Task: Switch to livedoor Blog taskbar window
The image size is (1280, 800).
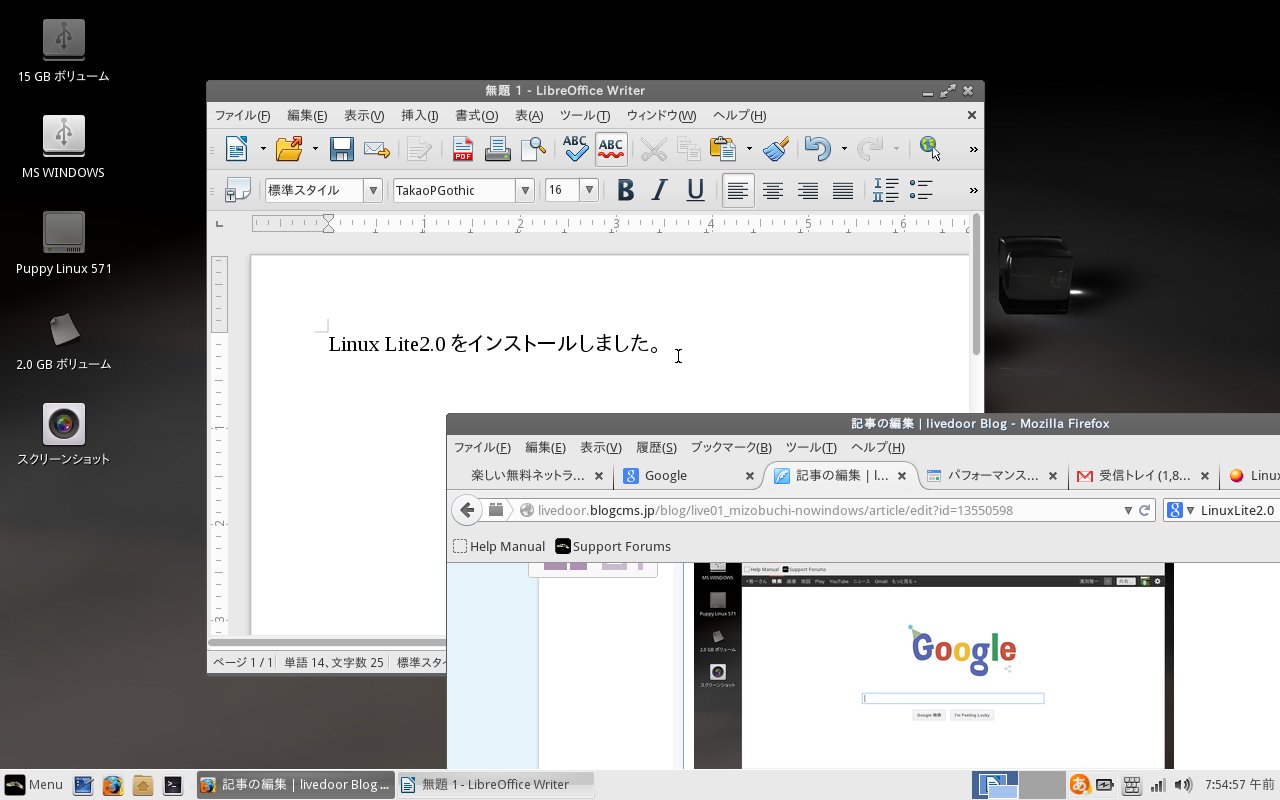Action: point(294,785)
